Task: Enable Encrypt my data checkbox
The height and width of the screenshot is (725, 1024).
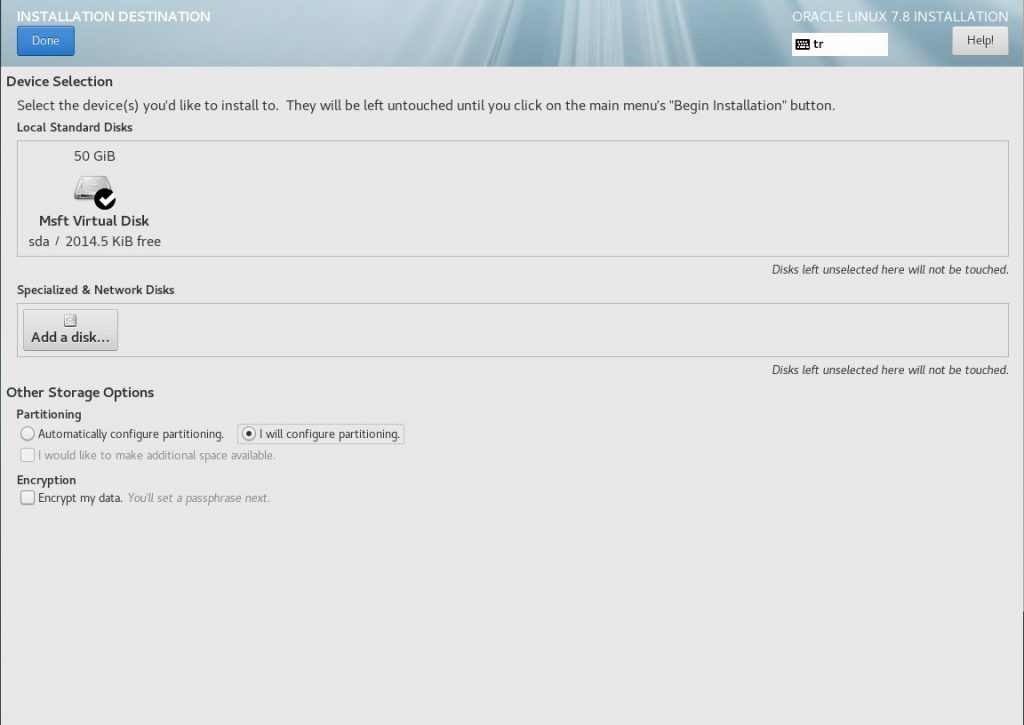Action: (27, 498)
